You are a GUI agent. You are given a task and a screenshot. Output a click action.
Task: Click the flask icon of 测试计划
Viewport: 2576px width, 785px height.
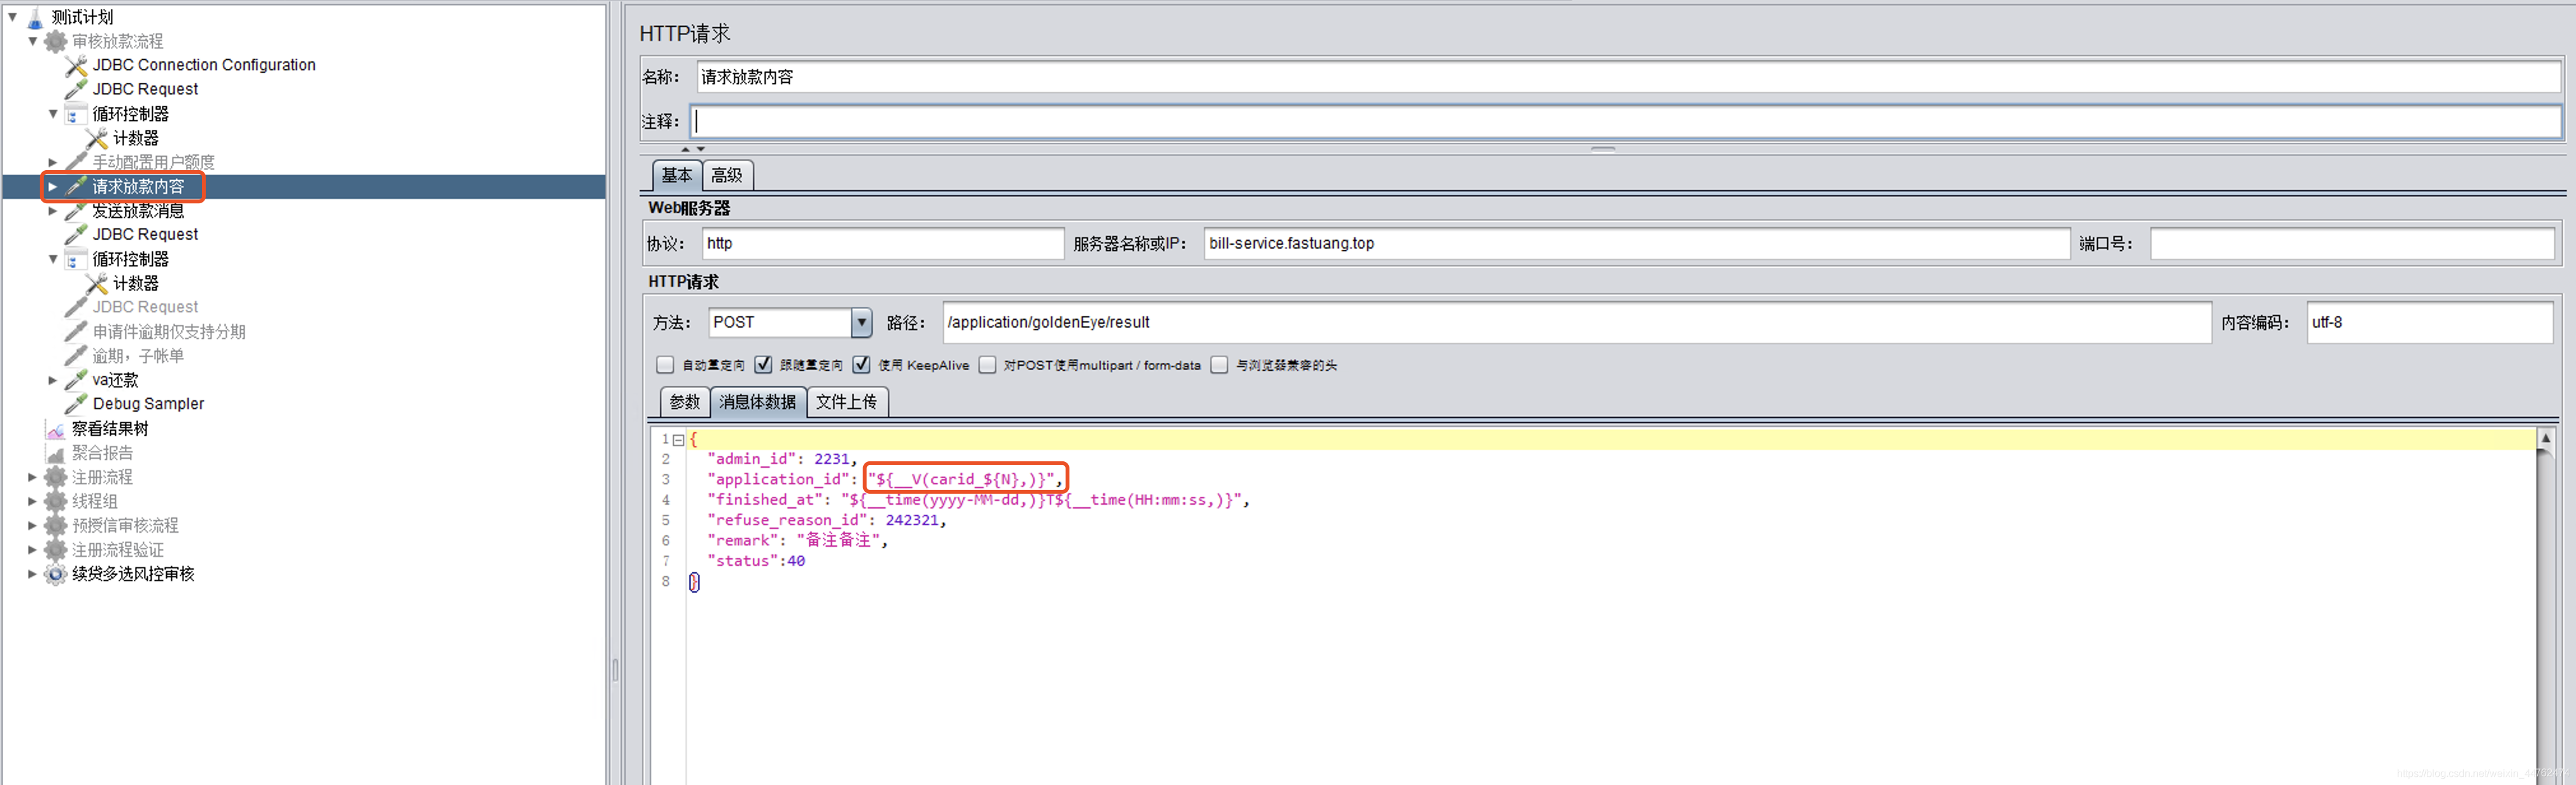(x=35, y=17)
